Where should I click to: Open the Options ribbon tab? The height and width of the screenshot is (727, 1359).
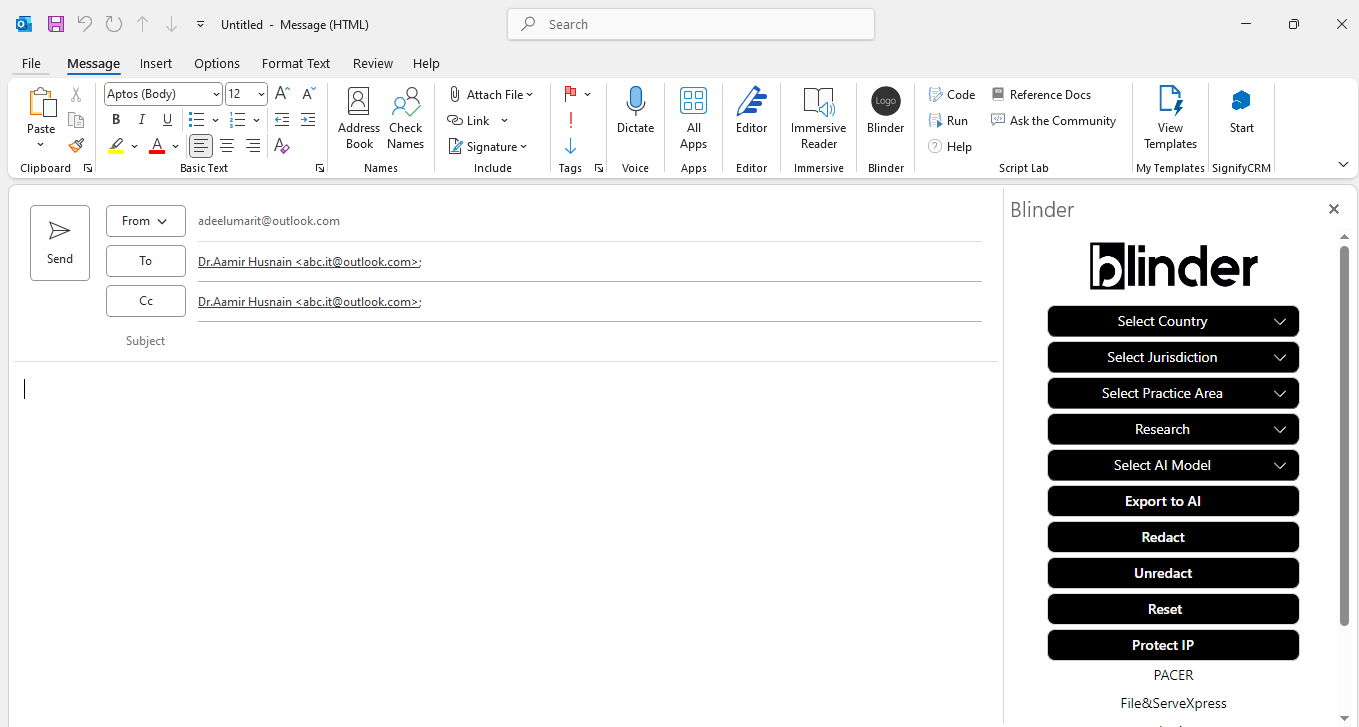coord(217,63)
